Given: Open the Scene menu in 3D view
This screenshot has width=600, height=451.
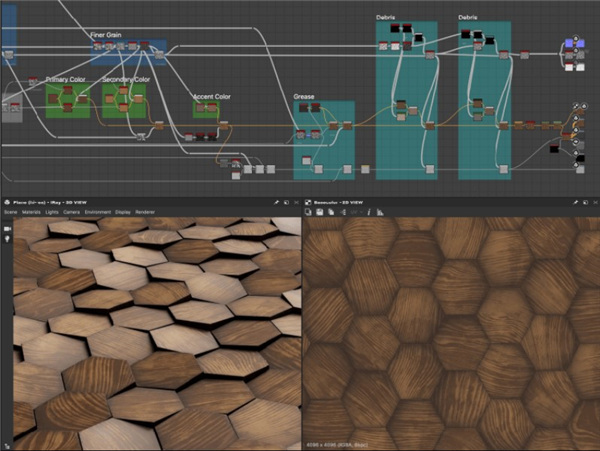Looking at the screenshot, I should click(10, 212).
